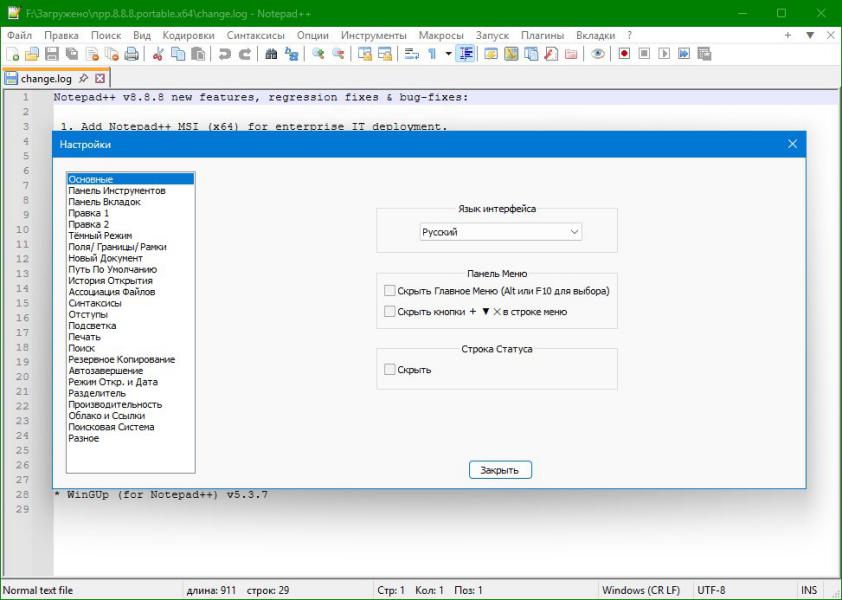Click the New file toolbar icon
Viewport: 842px width, 600px height.
(13, 54)
